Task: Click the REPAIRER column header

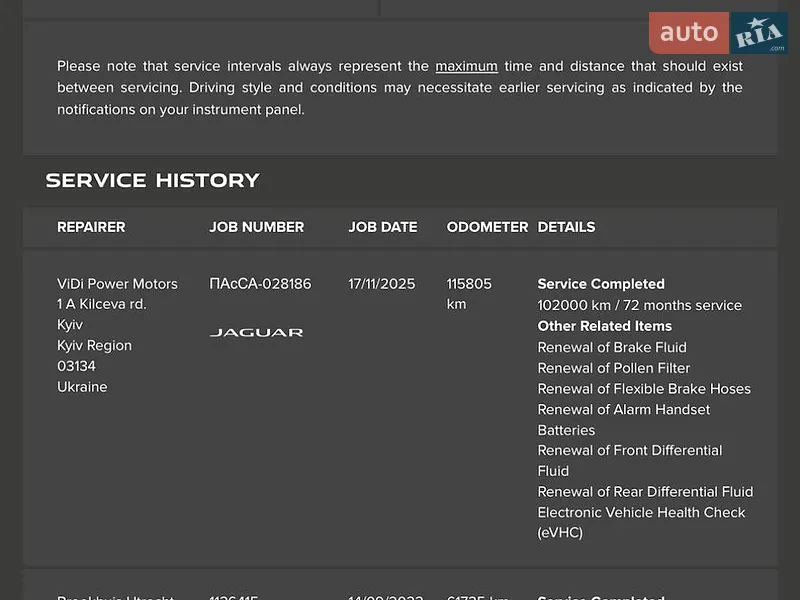Action: point(91,227)
